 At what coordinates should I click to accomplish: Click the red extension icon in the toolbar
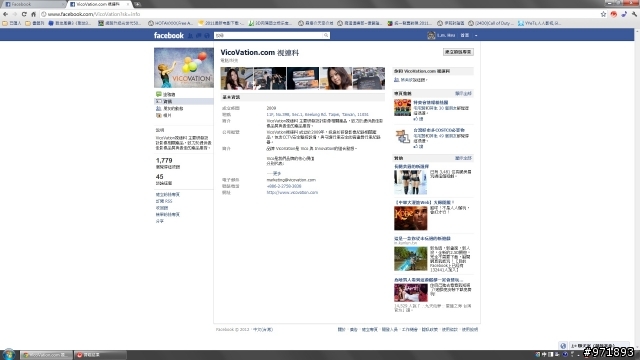click(613, 14)
